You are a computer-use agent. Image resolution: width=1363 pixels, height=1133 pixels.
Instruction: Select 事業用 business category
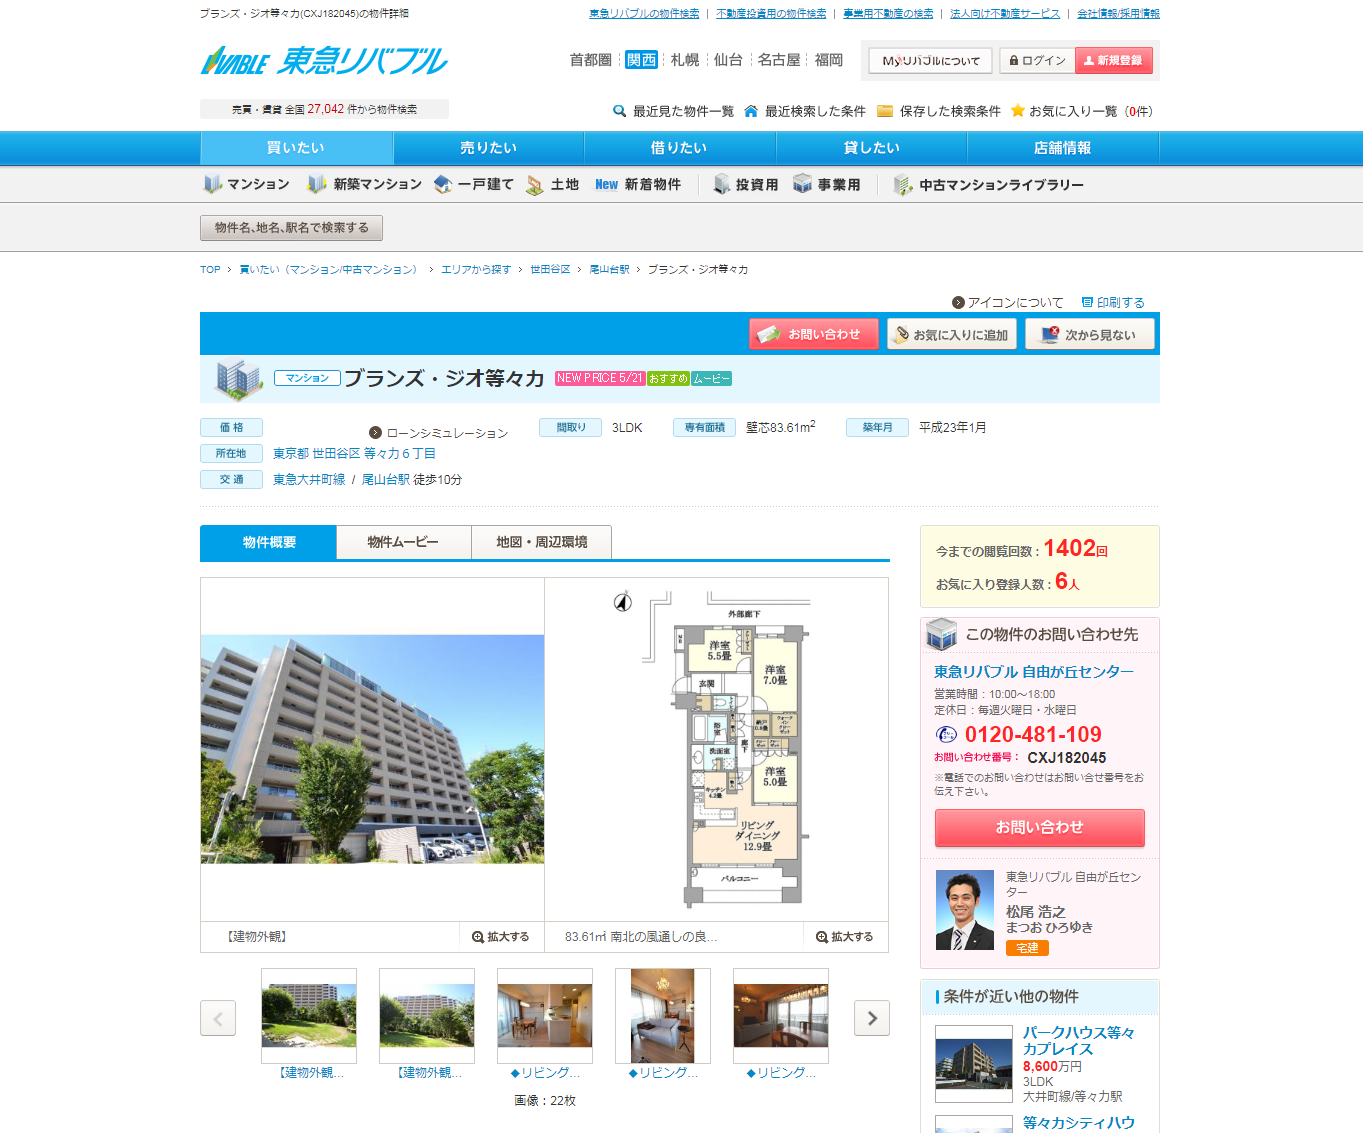[x=827, y=184]
